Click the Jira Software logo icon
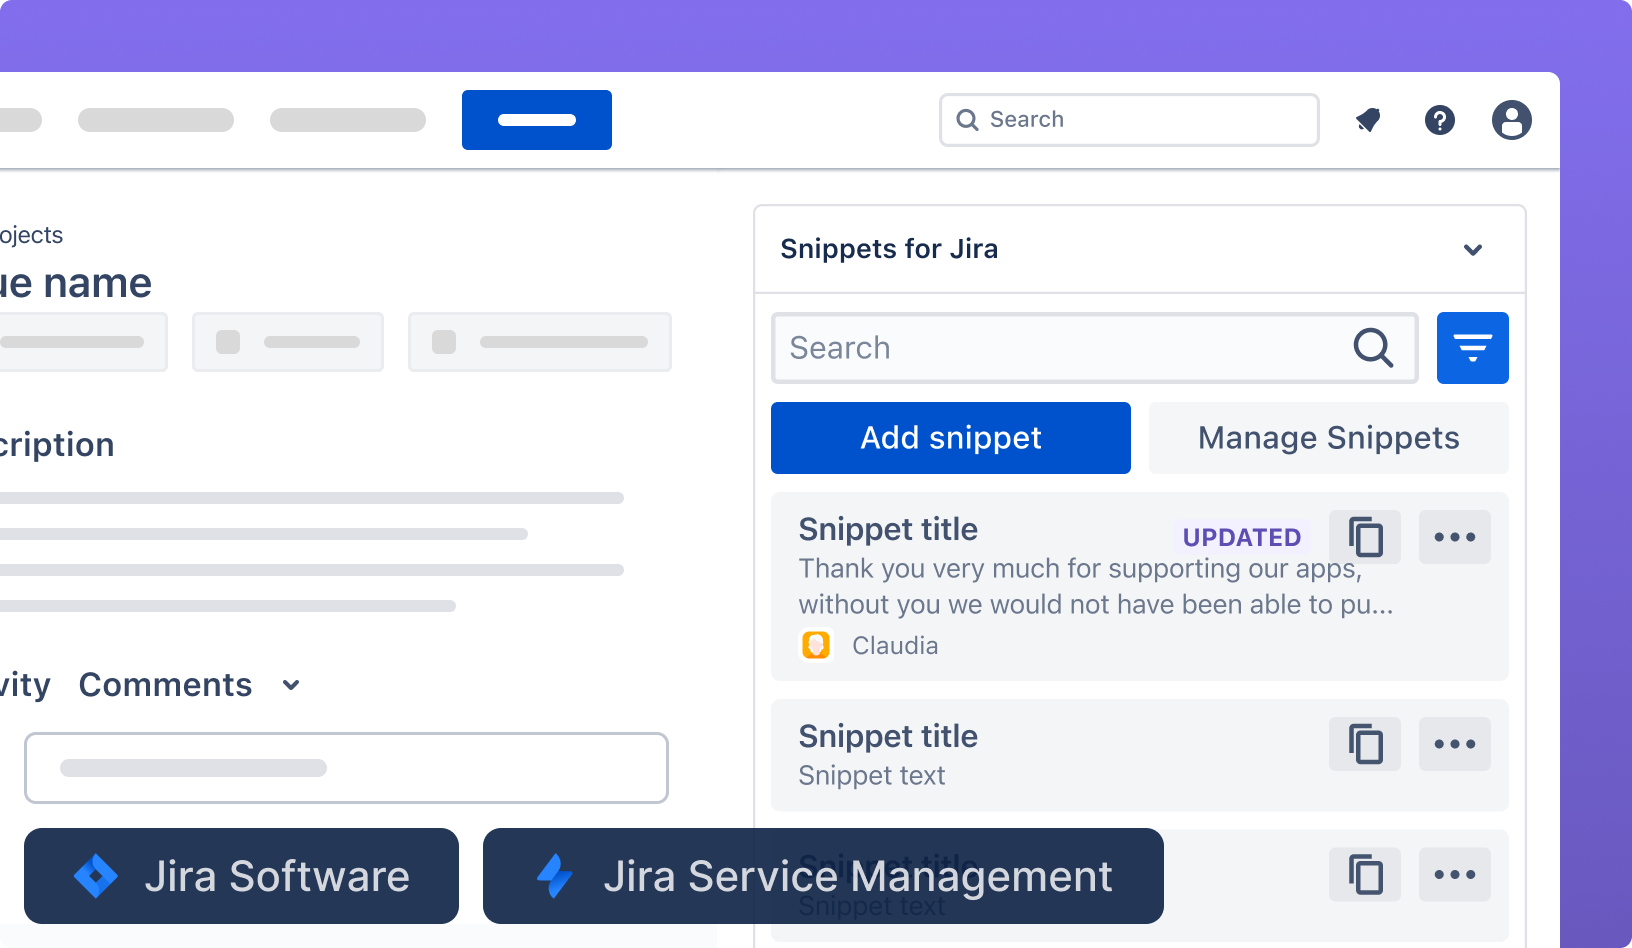The image size is (1632, 948). click(96, 876)
